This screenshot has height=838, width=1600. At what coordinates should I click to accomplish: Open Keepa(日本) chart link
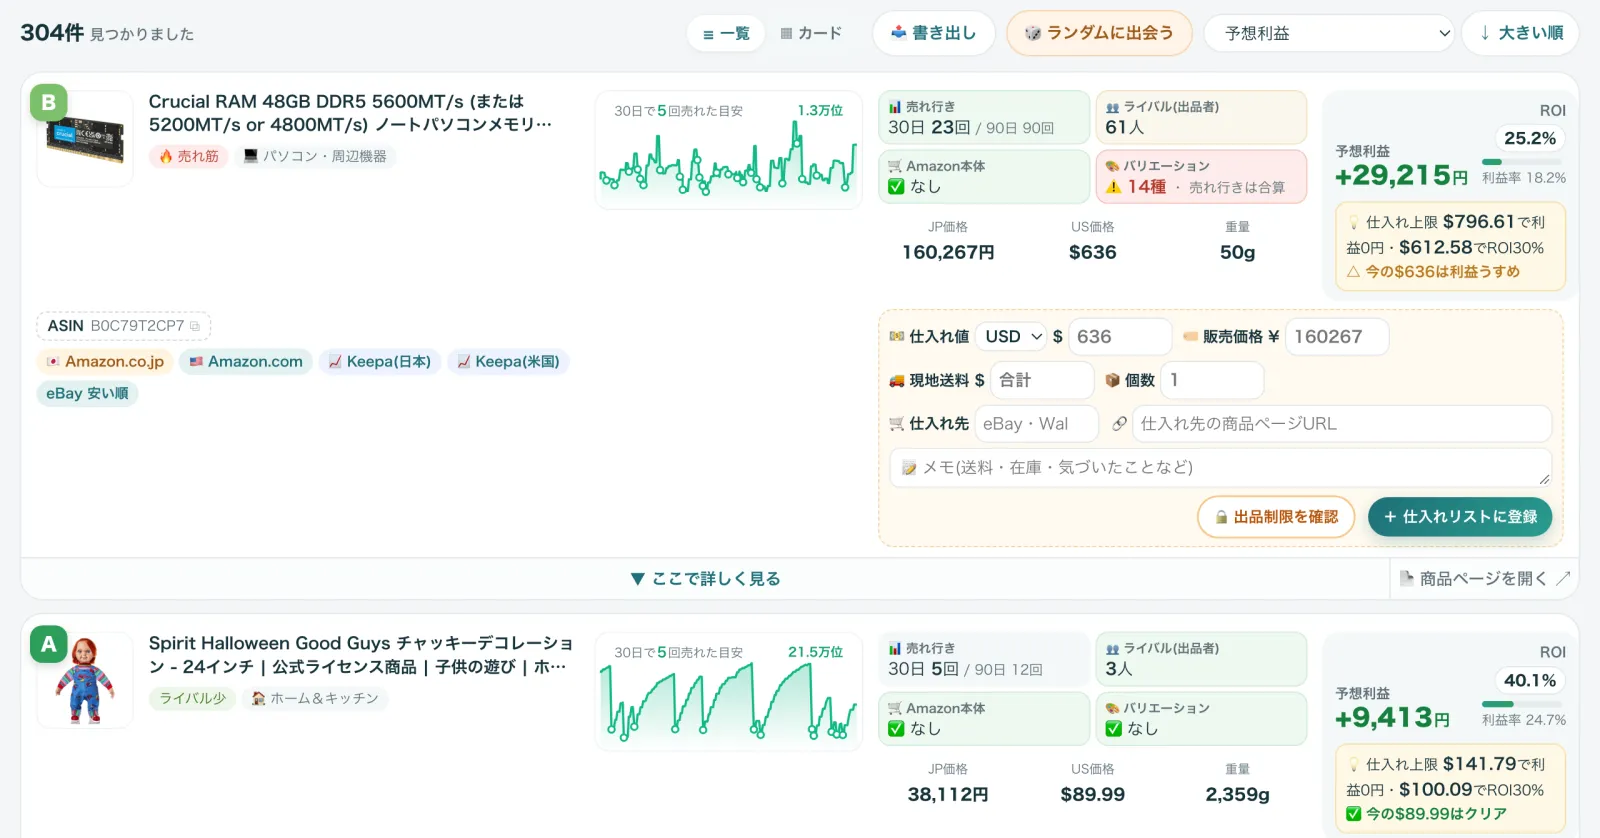pyautogui.click(x=380, y=361)
